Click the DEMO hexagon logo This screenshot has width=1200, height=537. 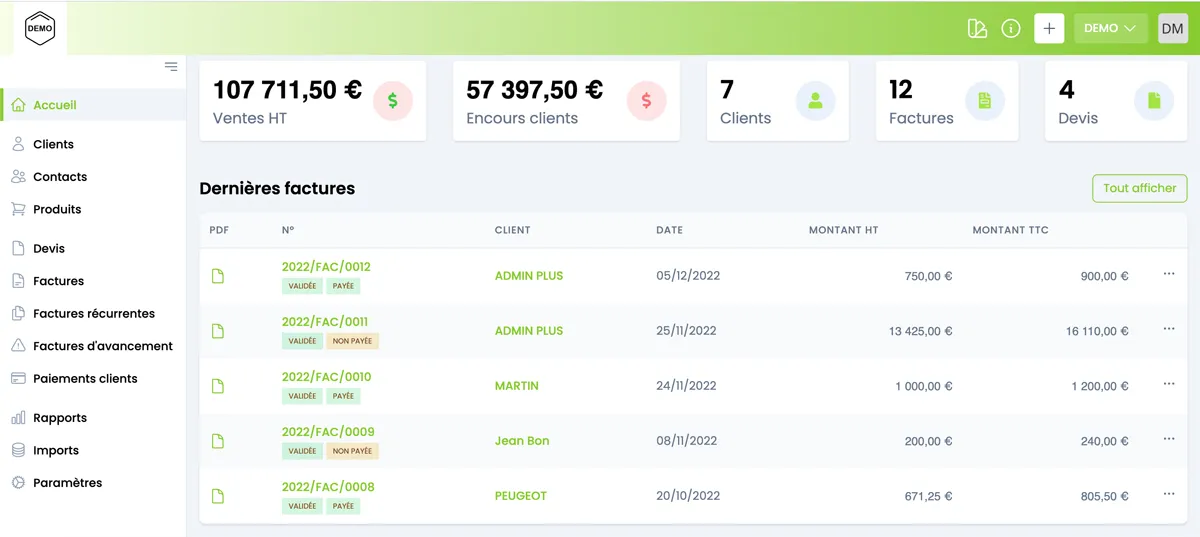40,29
